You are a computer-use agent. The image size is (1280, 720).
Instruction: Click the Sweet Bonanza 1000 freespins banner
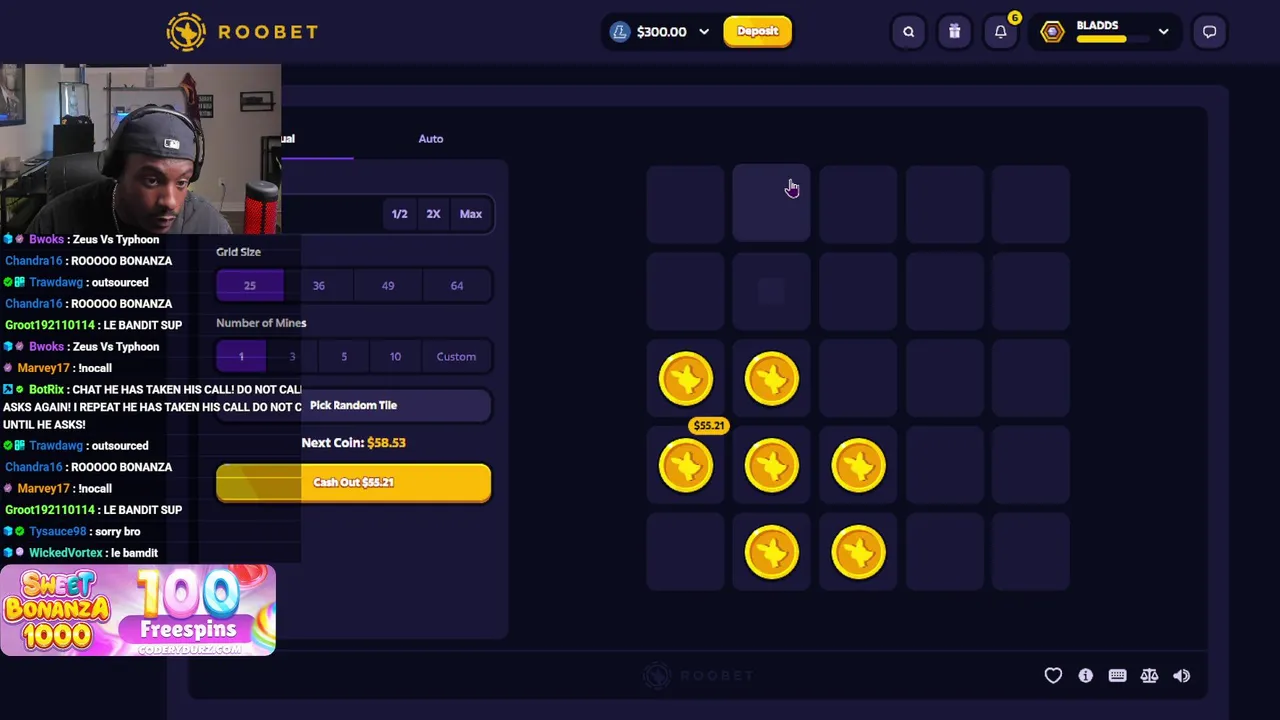coord(138,610)
